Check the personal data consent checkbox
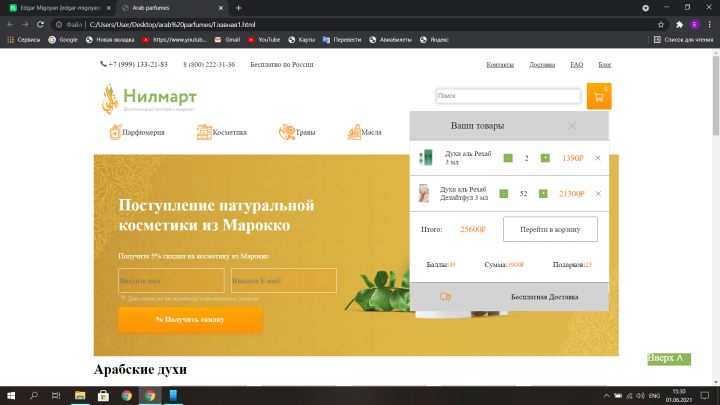720x405 pixels. pos(123,298)
